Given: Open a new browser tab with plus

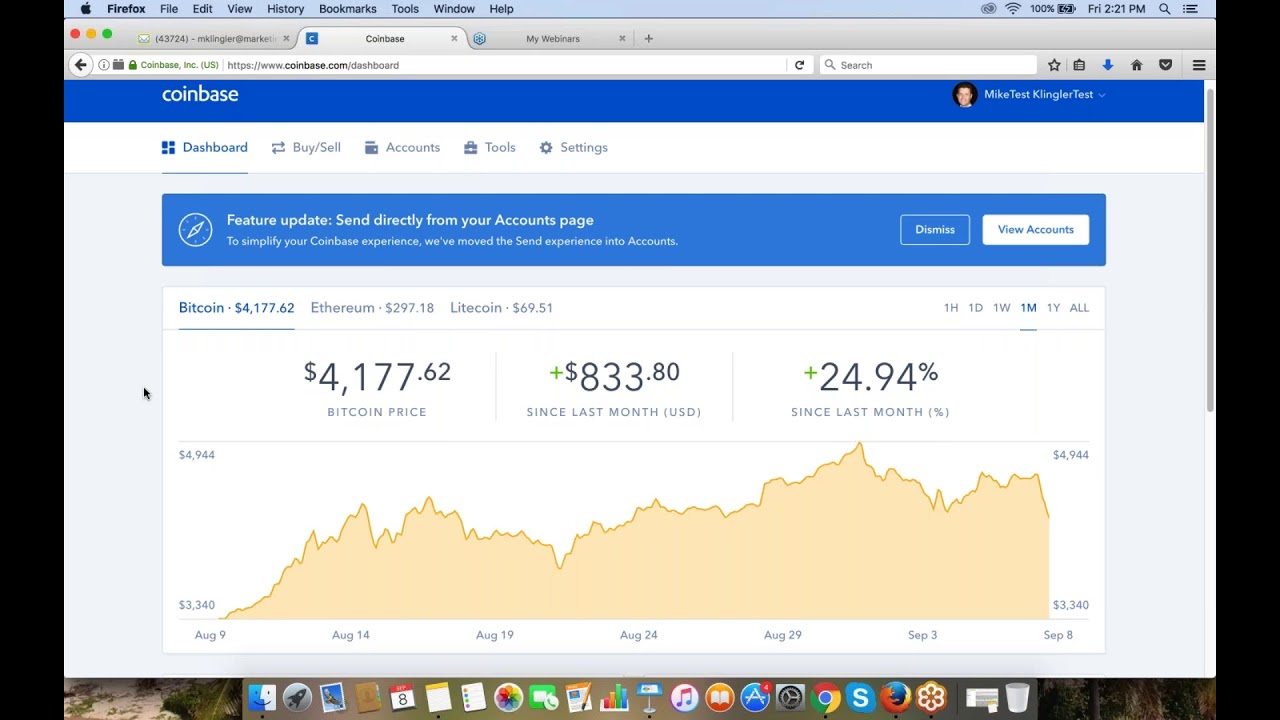Looking at the screenshot, I should coord(648,38).
